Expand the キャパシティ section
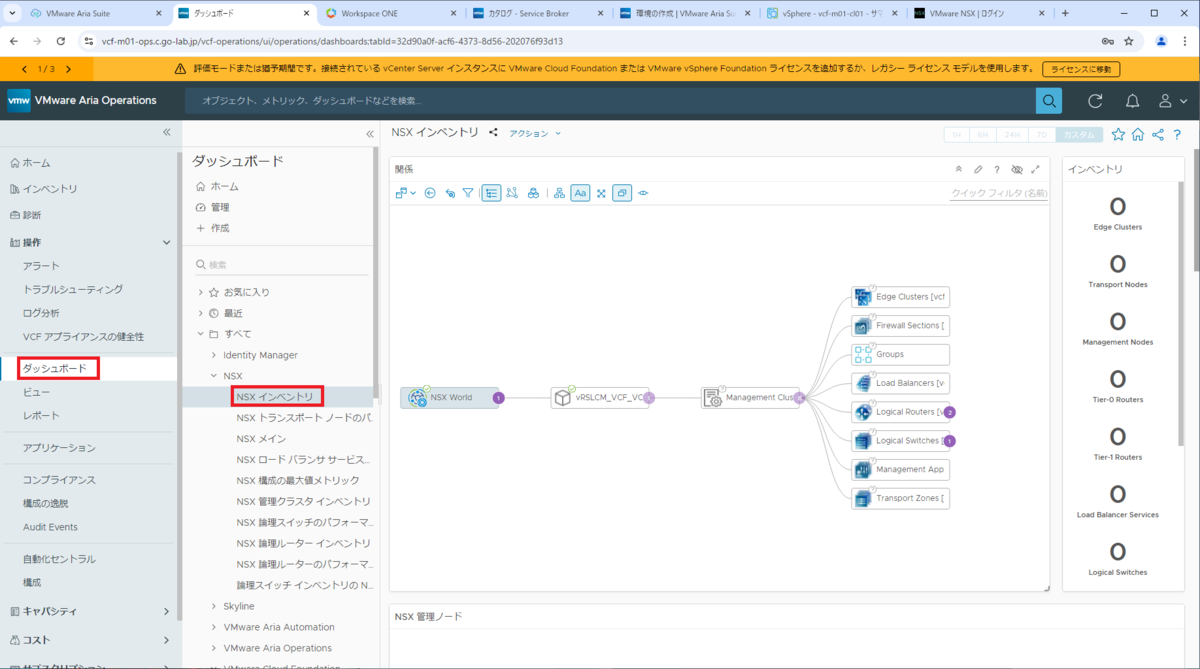The width and height of the screenshot is (1200, 669). (x=167, y=611)
